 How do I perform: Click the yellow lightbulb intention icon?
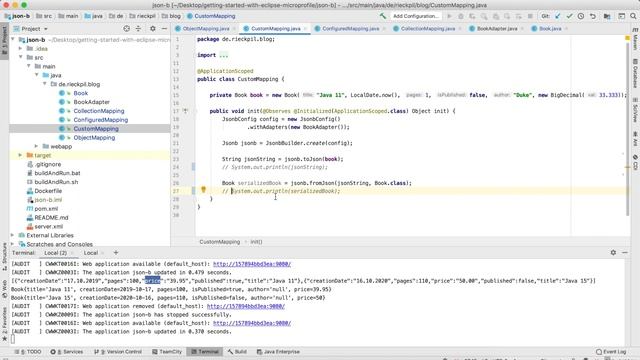pyautogui.click(x=203, y=190)
